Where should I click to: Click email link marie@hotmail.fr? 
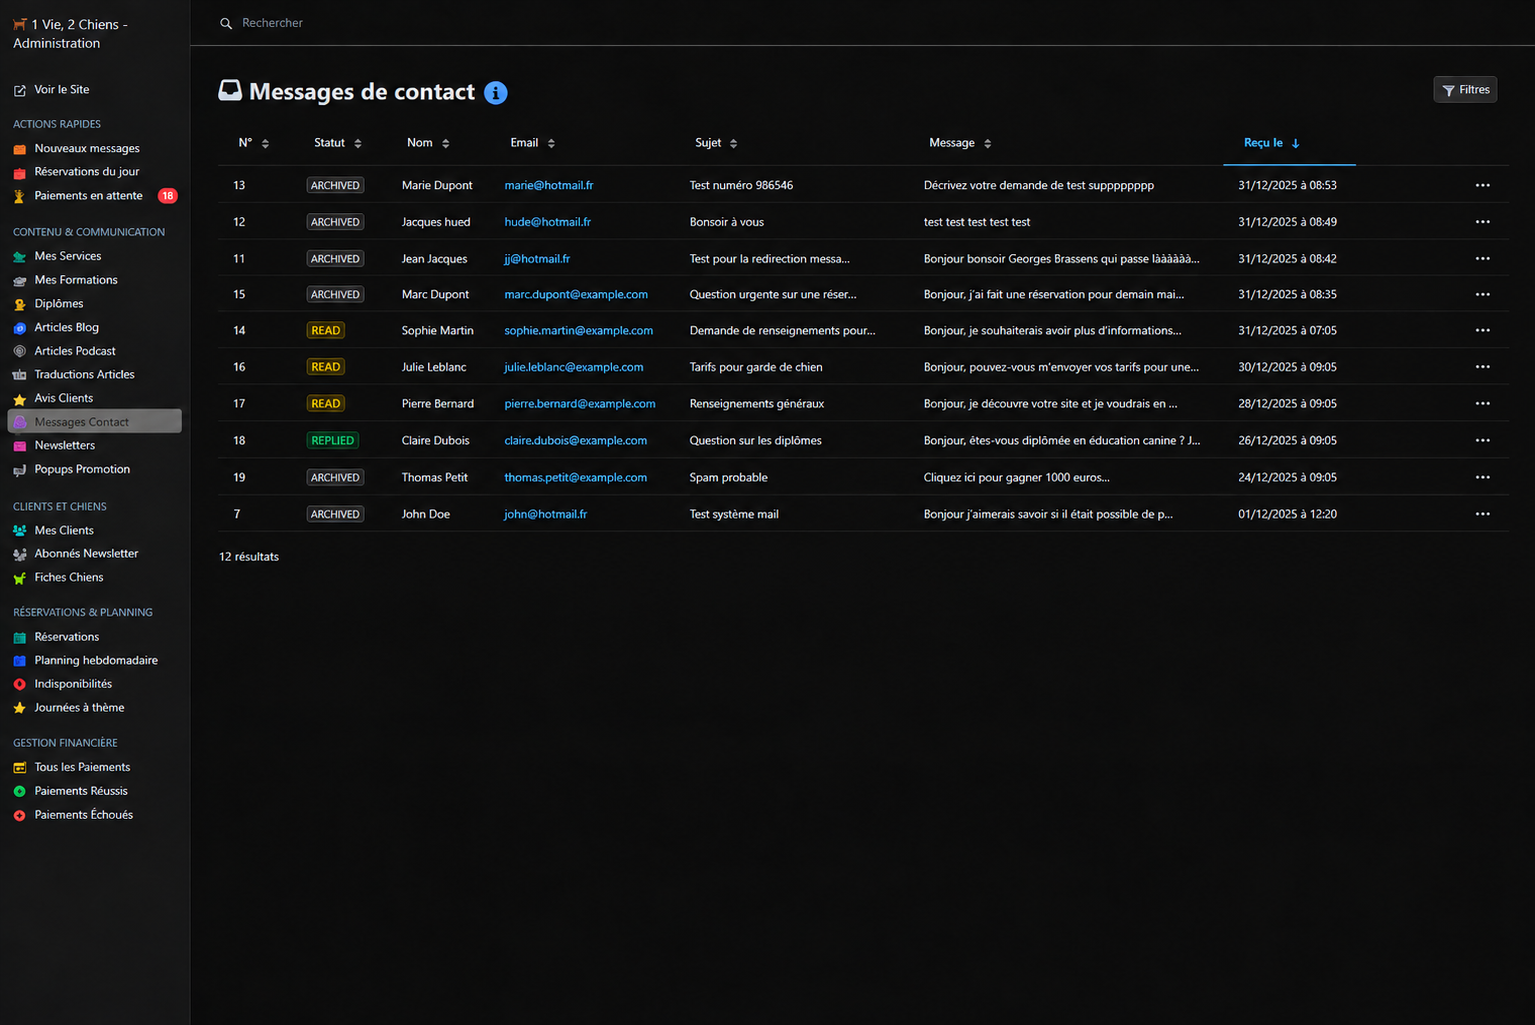(x=549, y=185)
